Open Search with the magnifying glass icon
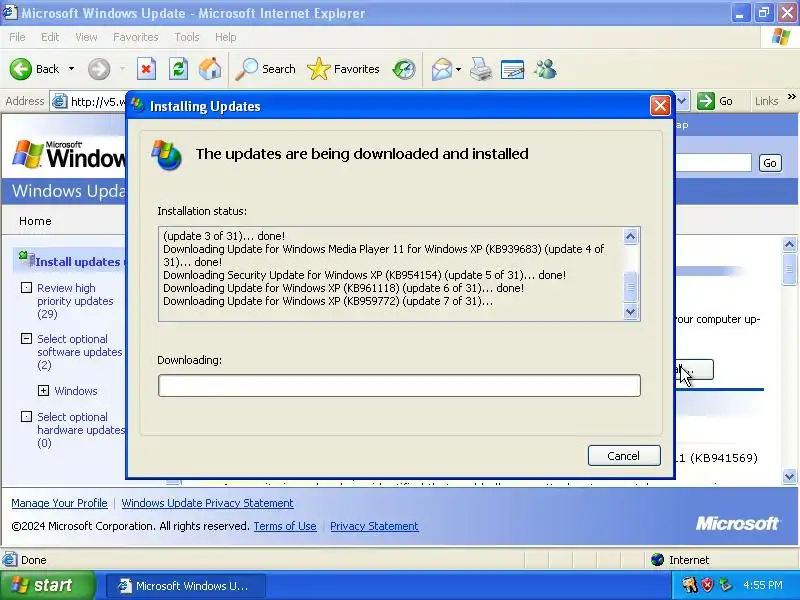The height and width of the screenshot is (600, 800). coord(247,69)
